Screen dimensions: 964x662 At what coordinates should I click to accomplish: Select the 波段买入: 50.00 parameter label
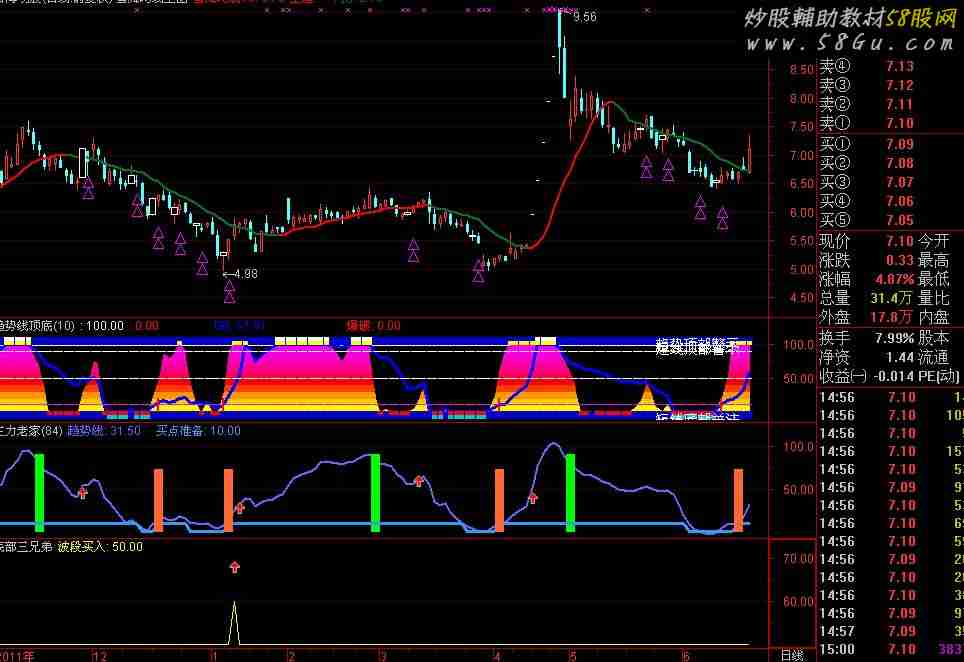(x=99, y=547)
